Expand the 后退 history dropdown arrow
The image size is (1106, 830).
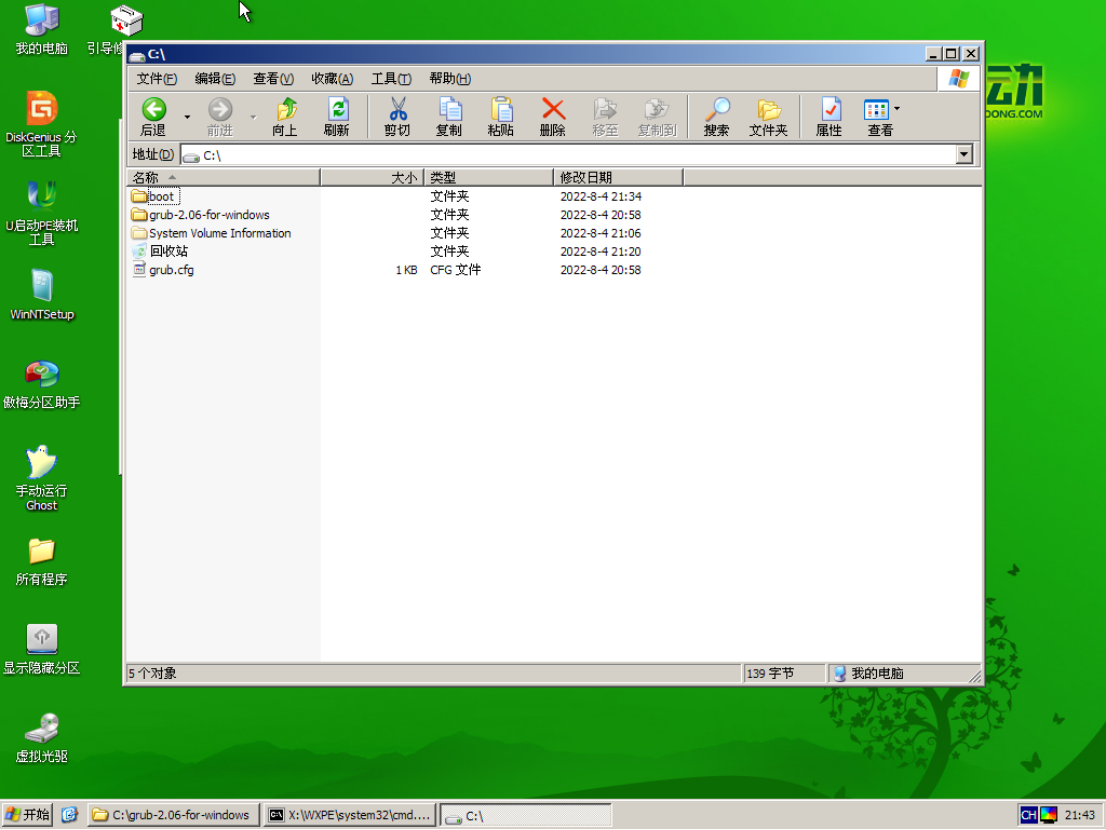pos(187,116)
